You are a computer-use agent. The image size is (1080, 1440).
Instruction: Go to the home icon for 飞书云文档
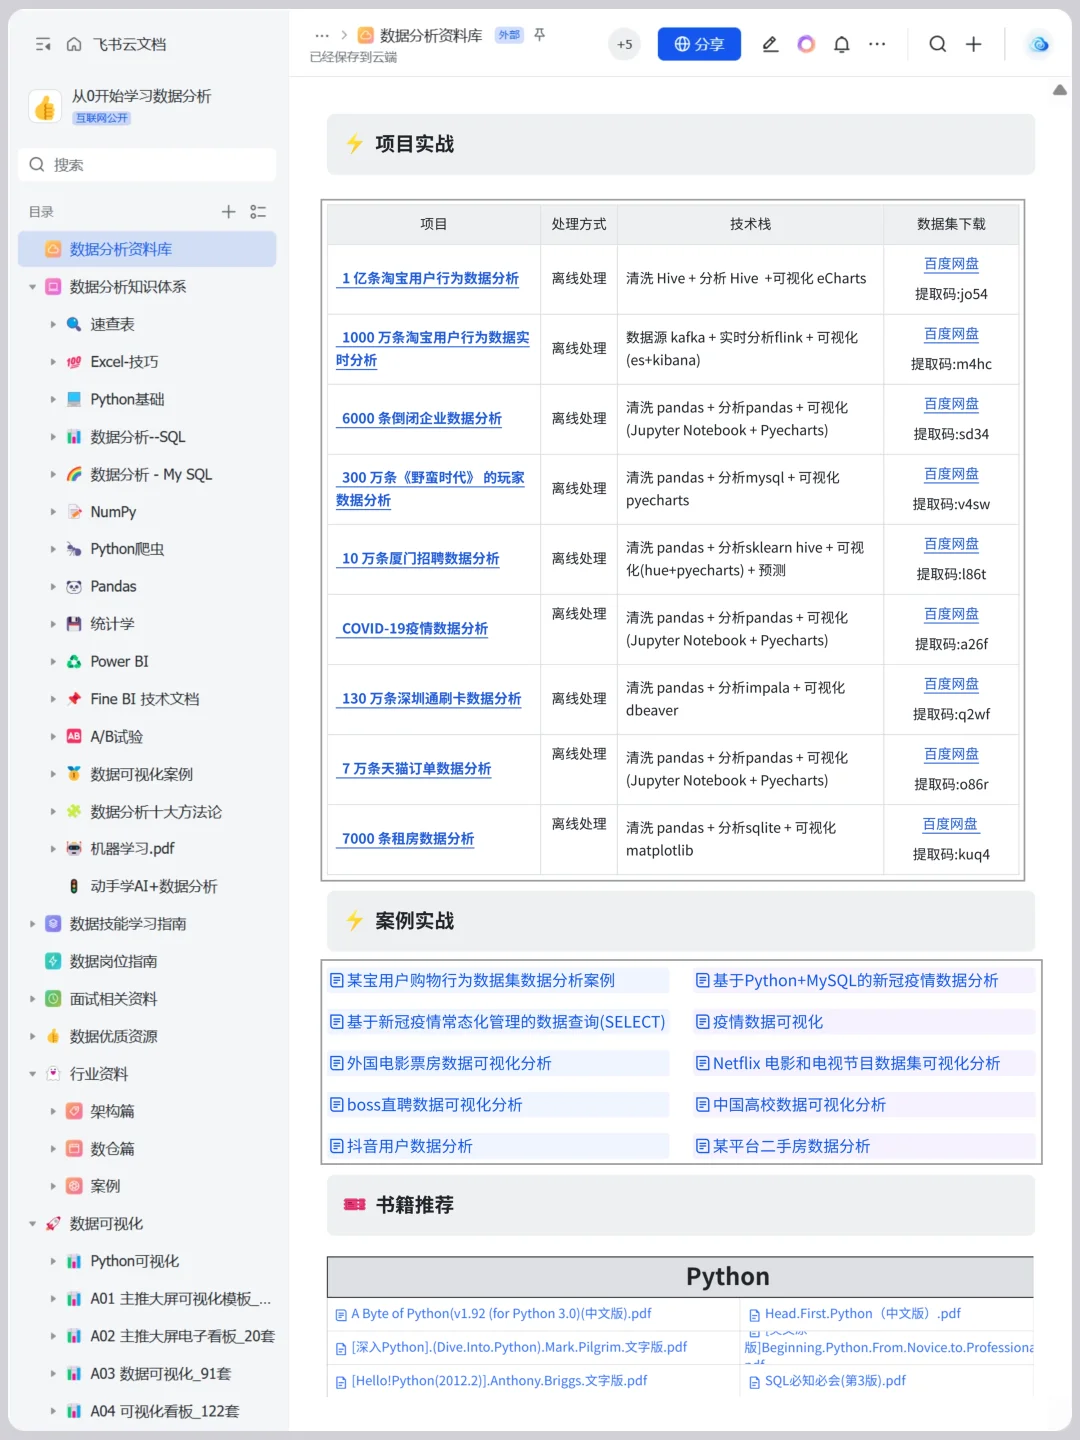click(x=73, y=44)
